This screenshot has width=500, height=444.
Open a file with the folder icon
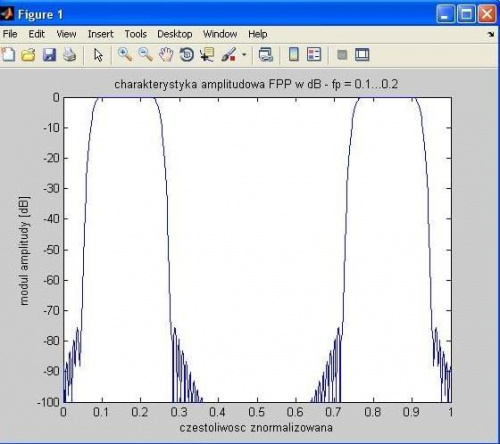(x=29, y=55)
